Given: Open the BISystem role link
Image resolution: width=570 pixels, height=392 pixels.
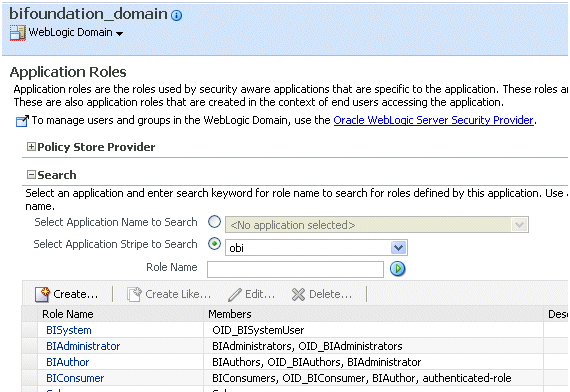Looking at the screenshot, I should tap(69, 330).
